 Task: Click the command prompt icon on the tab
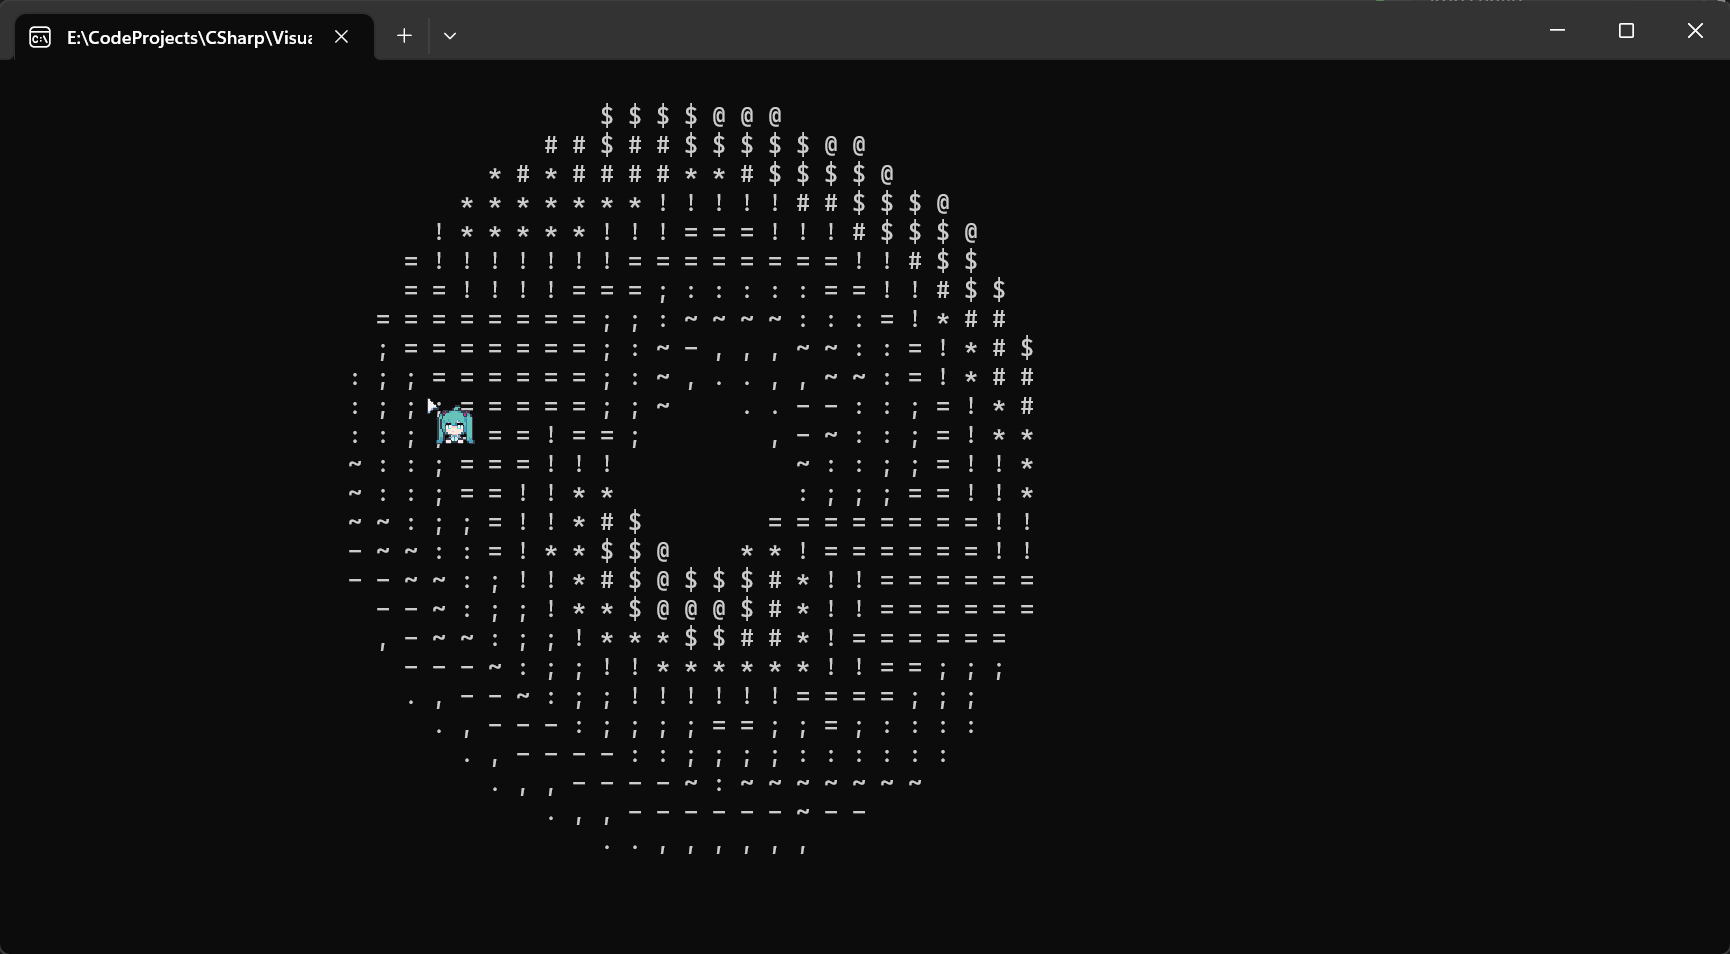tap(40, 38)
